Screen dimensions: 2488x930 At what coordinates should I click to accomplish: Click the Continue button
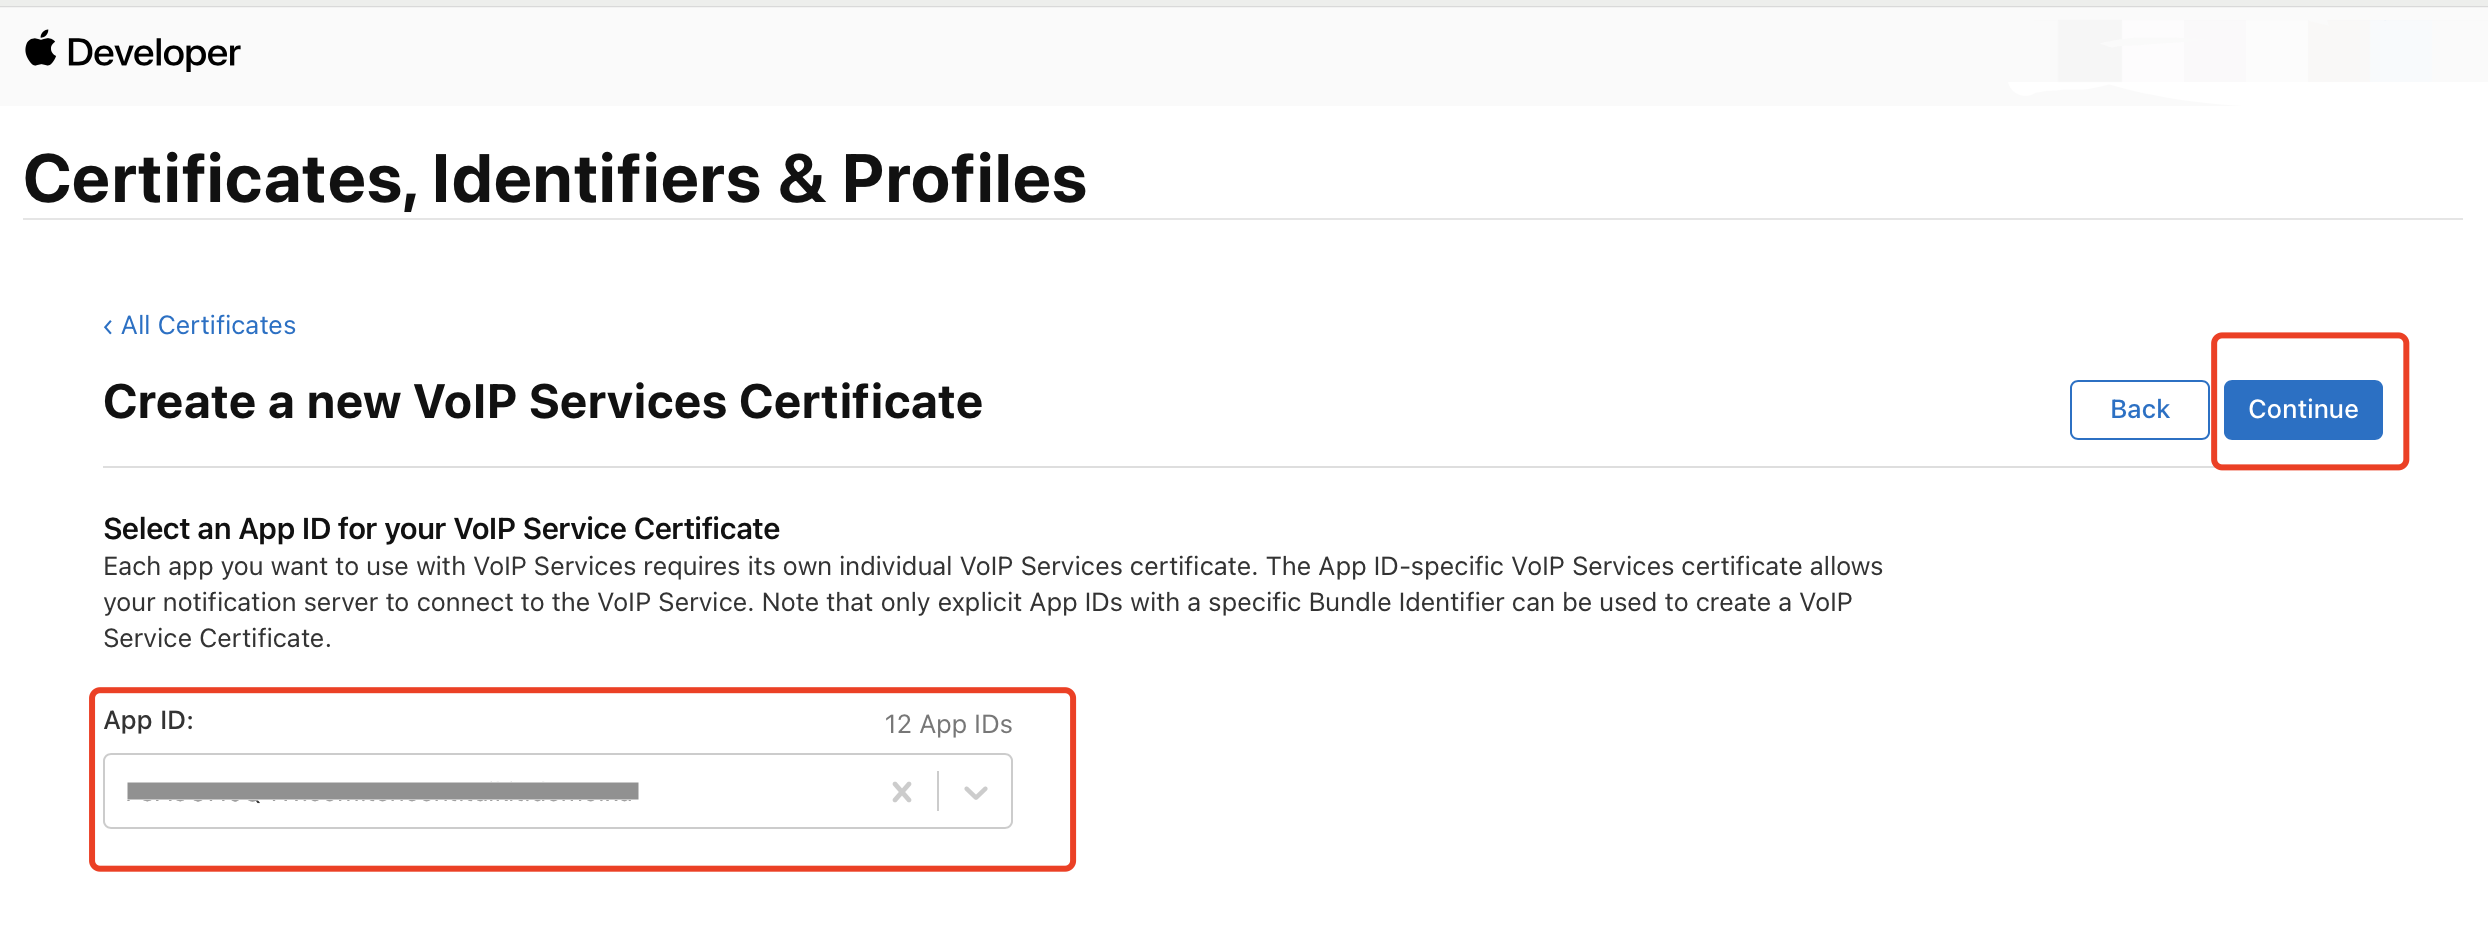pyautogui.click(x=2303, y=409)
